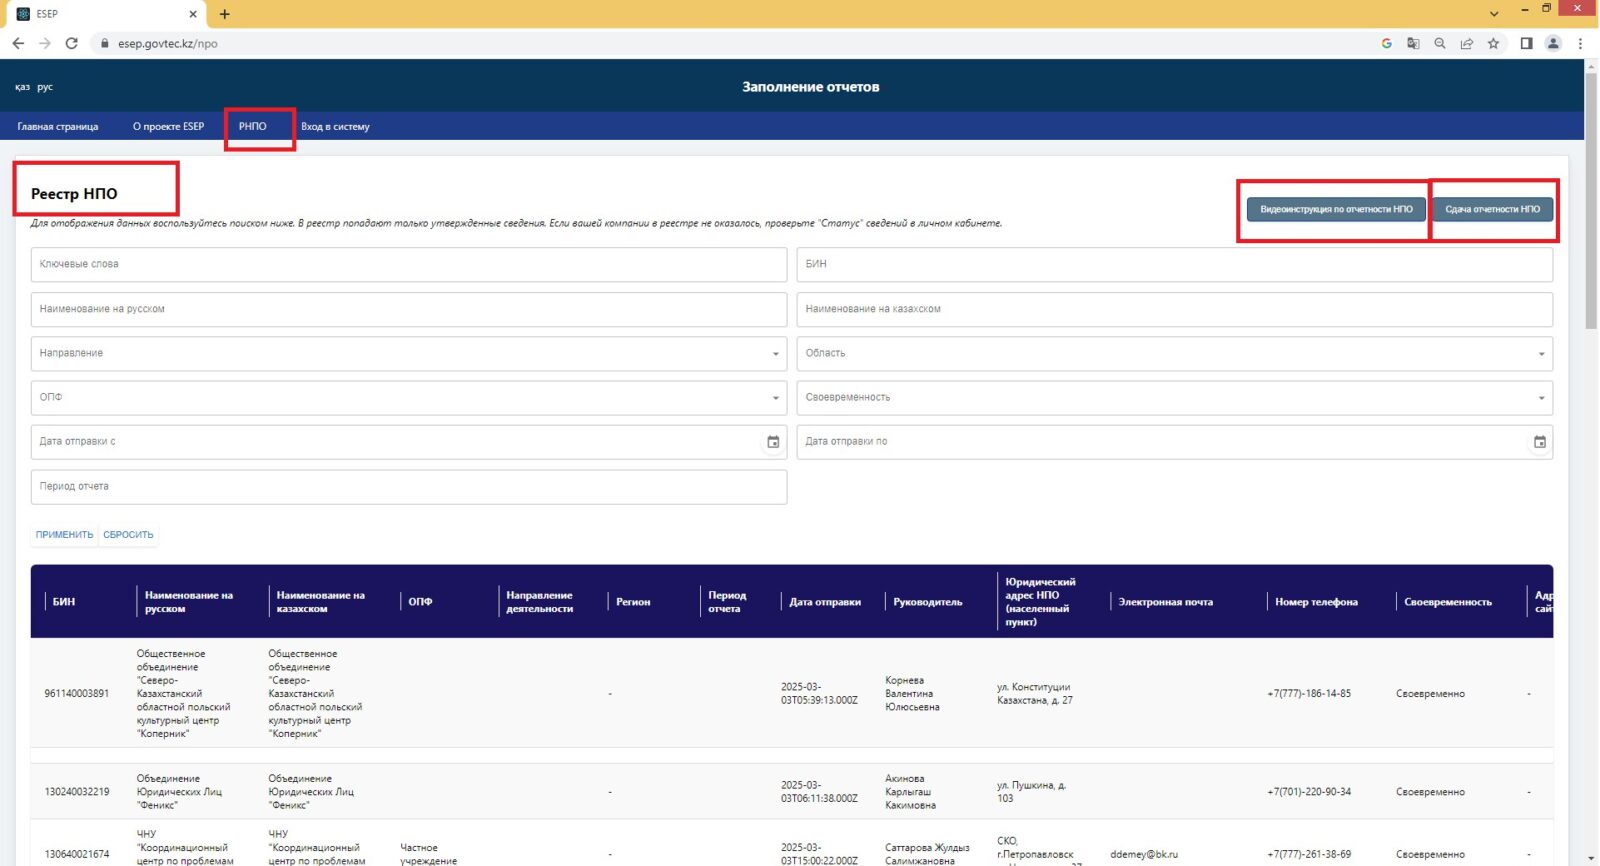Viewport: 1600px width, 866px height.
Task: Go to Вход в систему menu item
Action: pos(335,127)
